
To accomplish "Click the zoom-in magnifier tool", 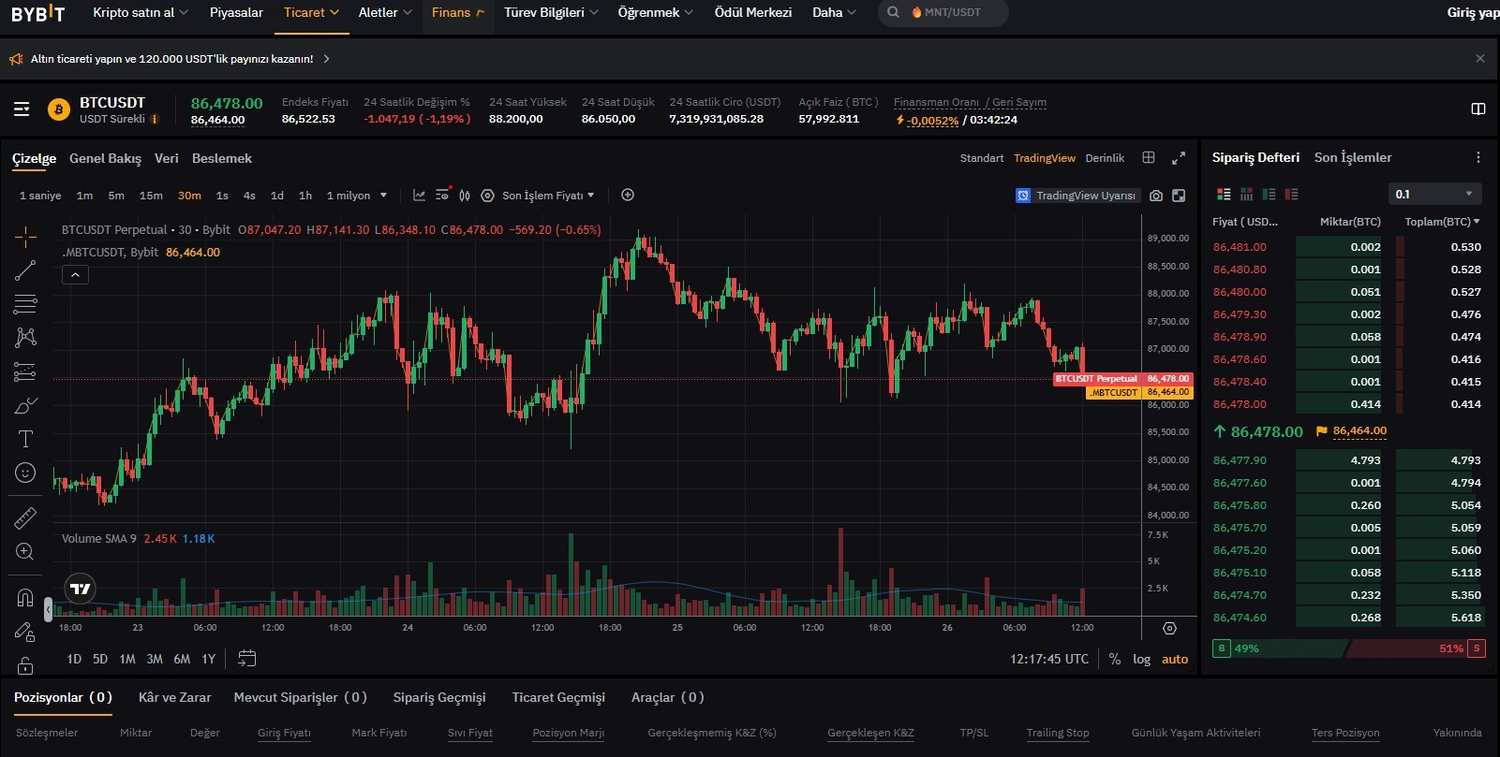I will pos(25,552).
